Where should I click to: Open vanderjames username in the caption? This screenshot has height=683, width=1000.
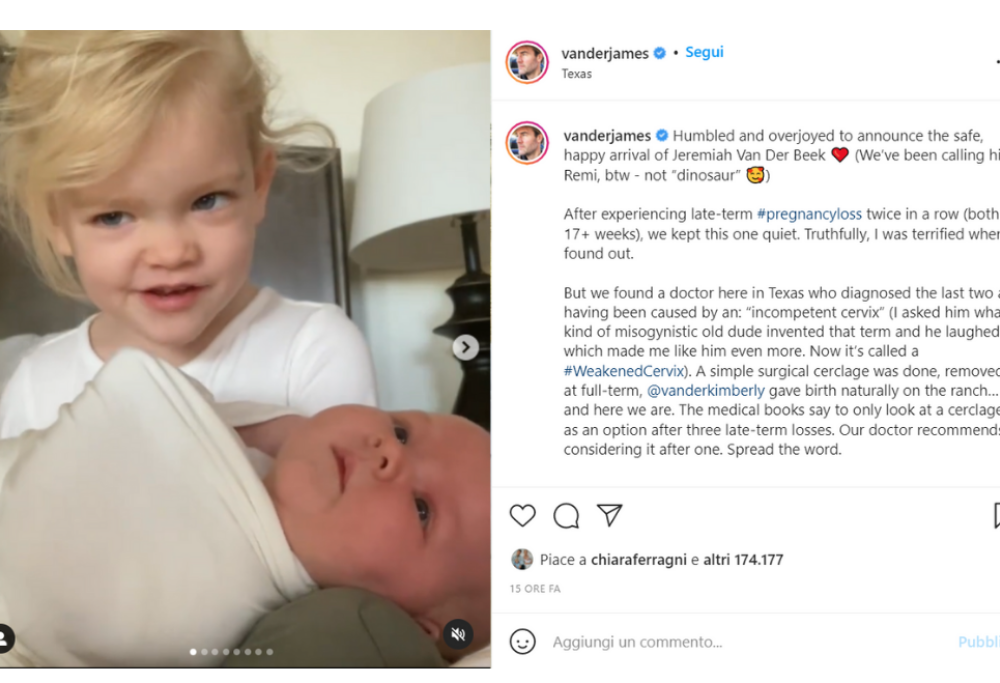tap(607, 136)
